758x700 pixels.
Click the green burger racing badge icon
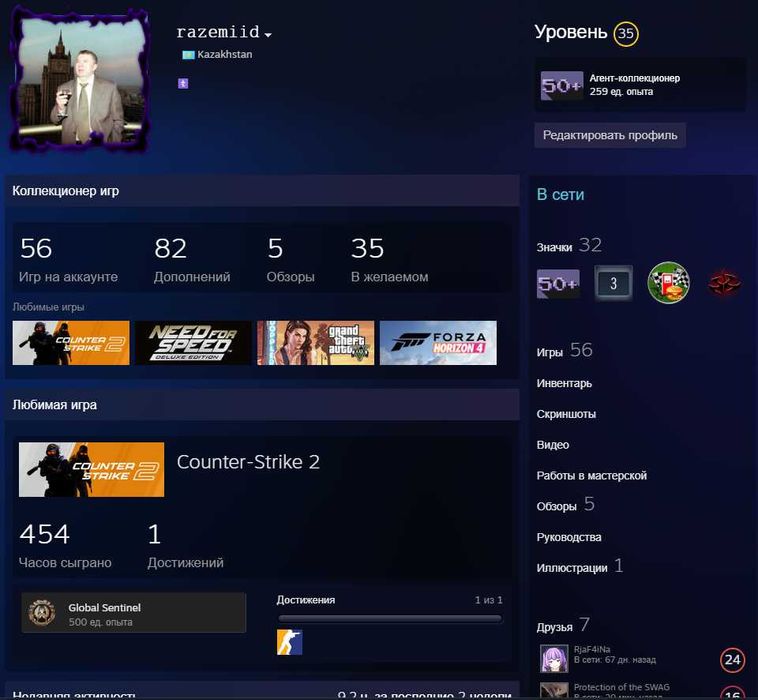[669, 283]
